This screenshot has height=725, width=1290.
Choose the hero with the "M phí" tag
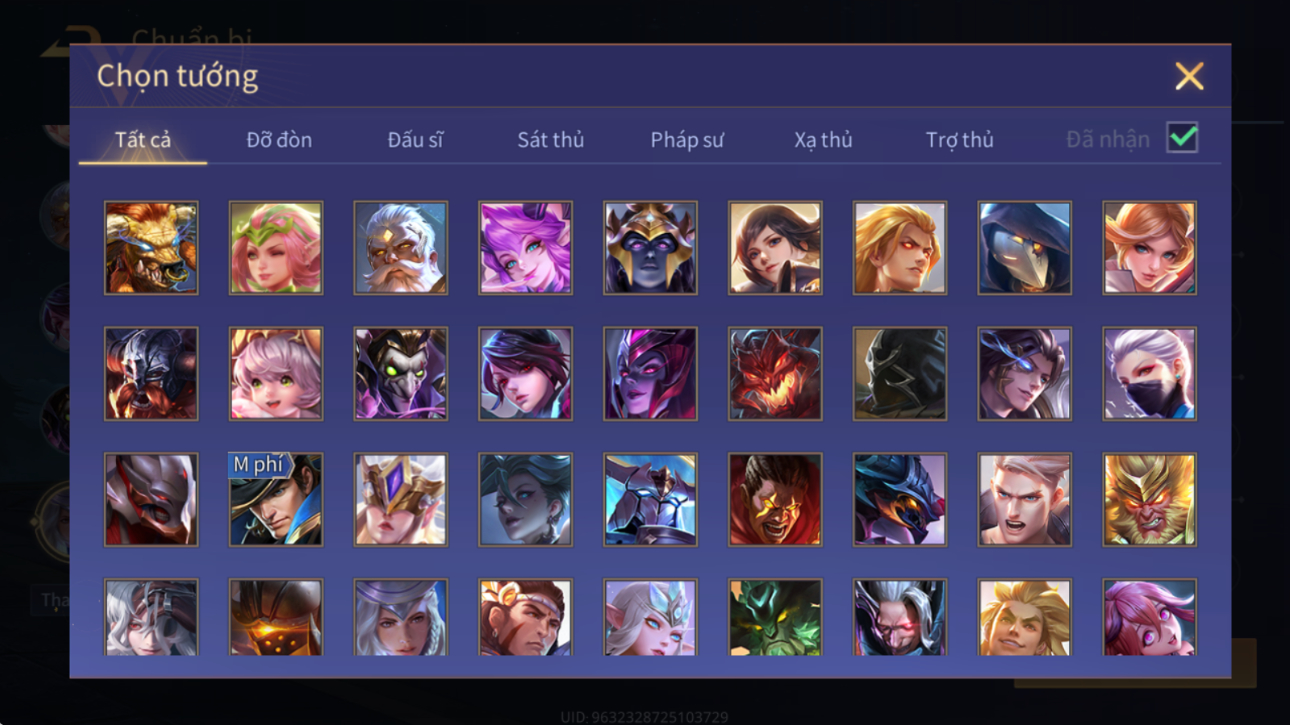click(x=276, y=500)
